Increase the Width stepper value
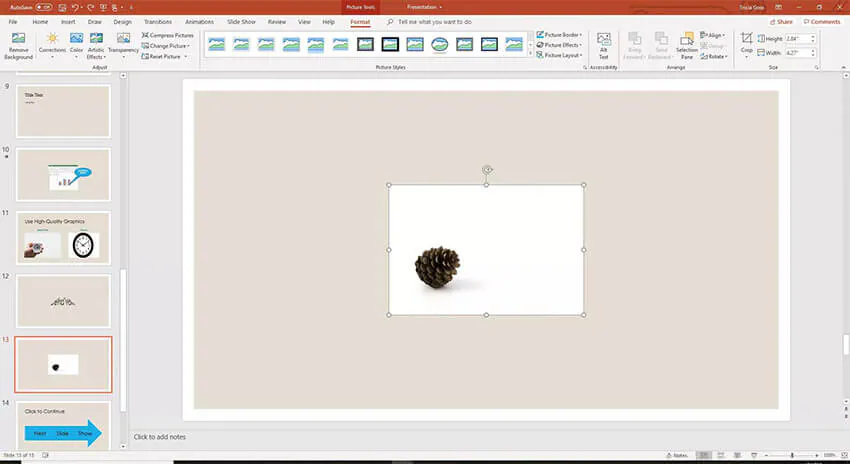850x464 pixels. pyautogui.click(x=813, y=51)
